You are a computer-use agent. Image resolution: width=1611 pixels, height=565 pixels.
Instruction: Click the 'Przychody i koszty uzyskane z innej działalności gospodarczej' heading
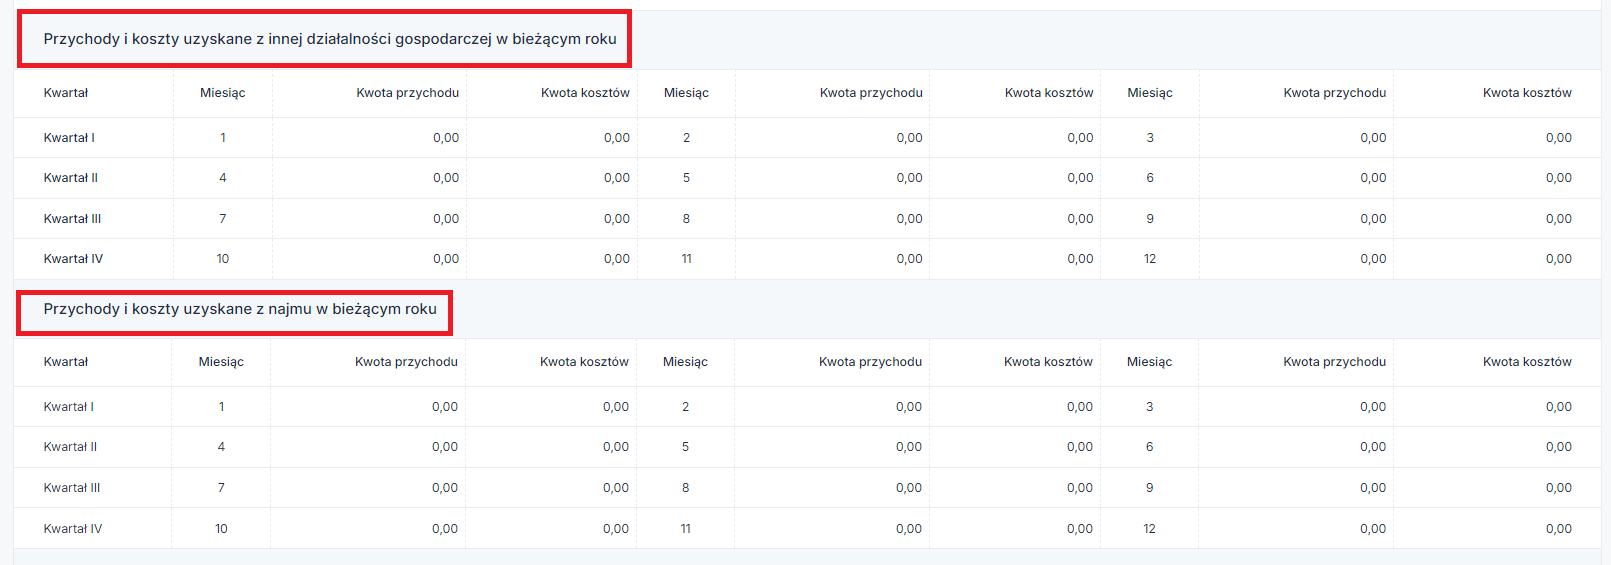coord(330,39)
